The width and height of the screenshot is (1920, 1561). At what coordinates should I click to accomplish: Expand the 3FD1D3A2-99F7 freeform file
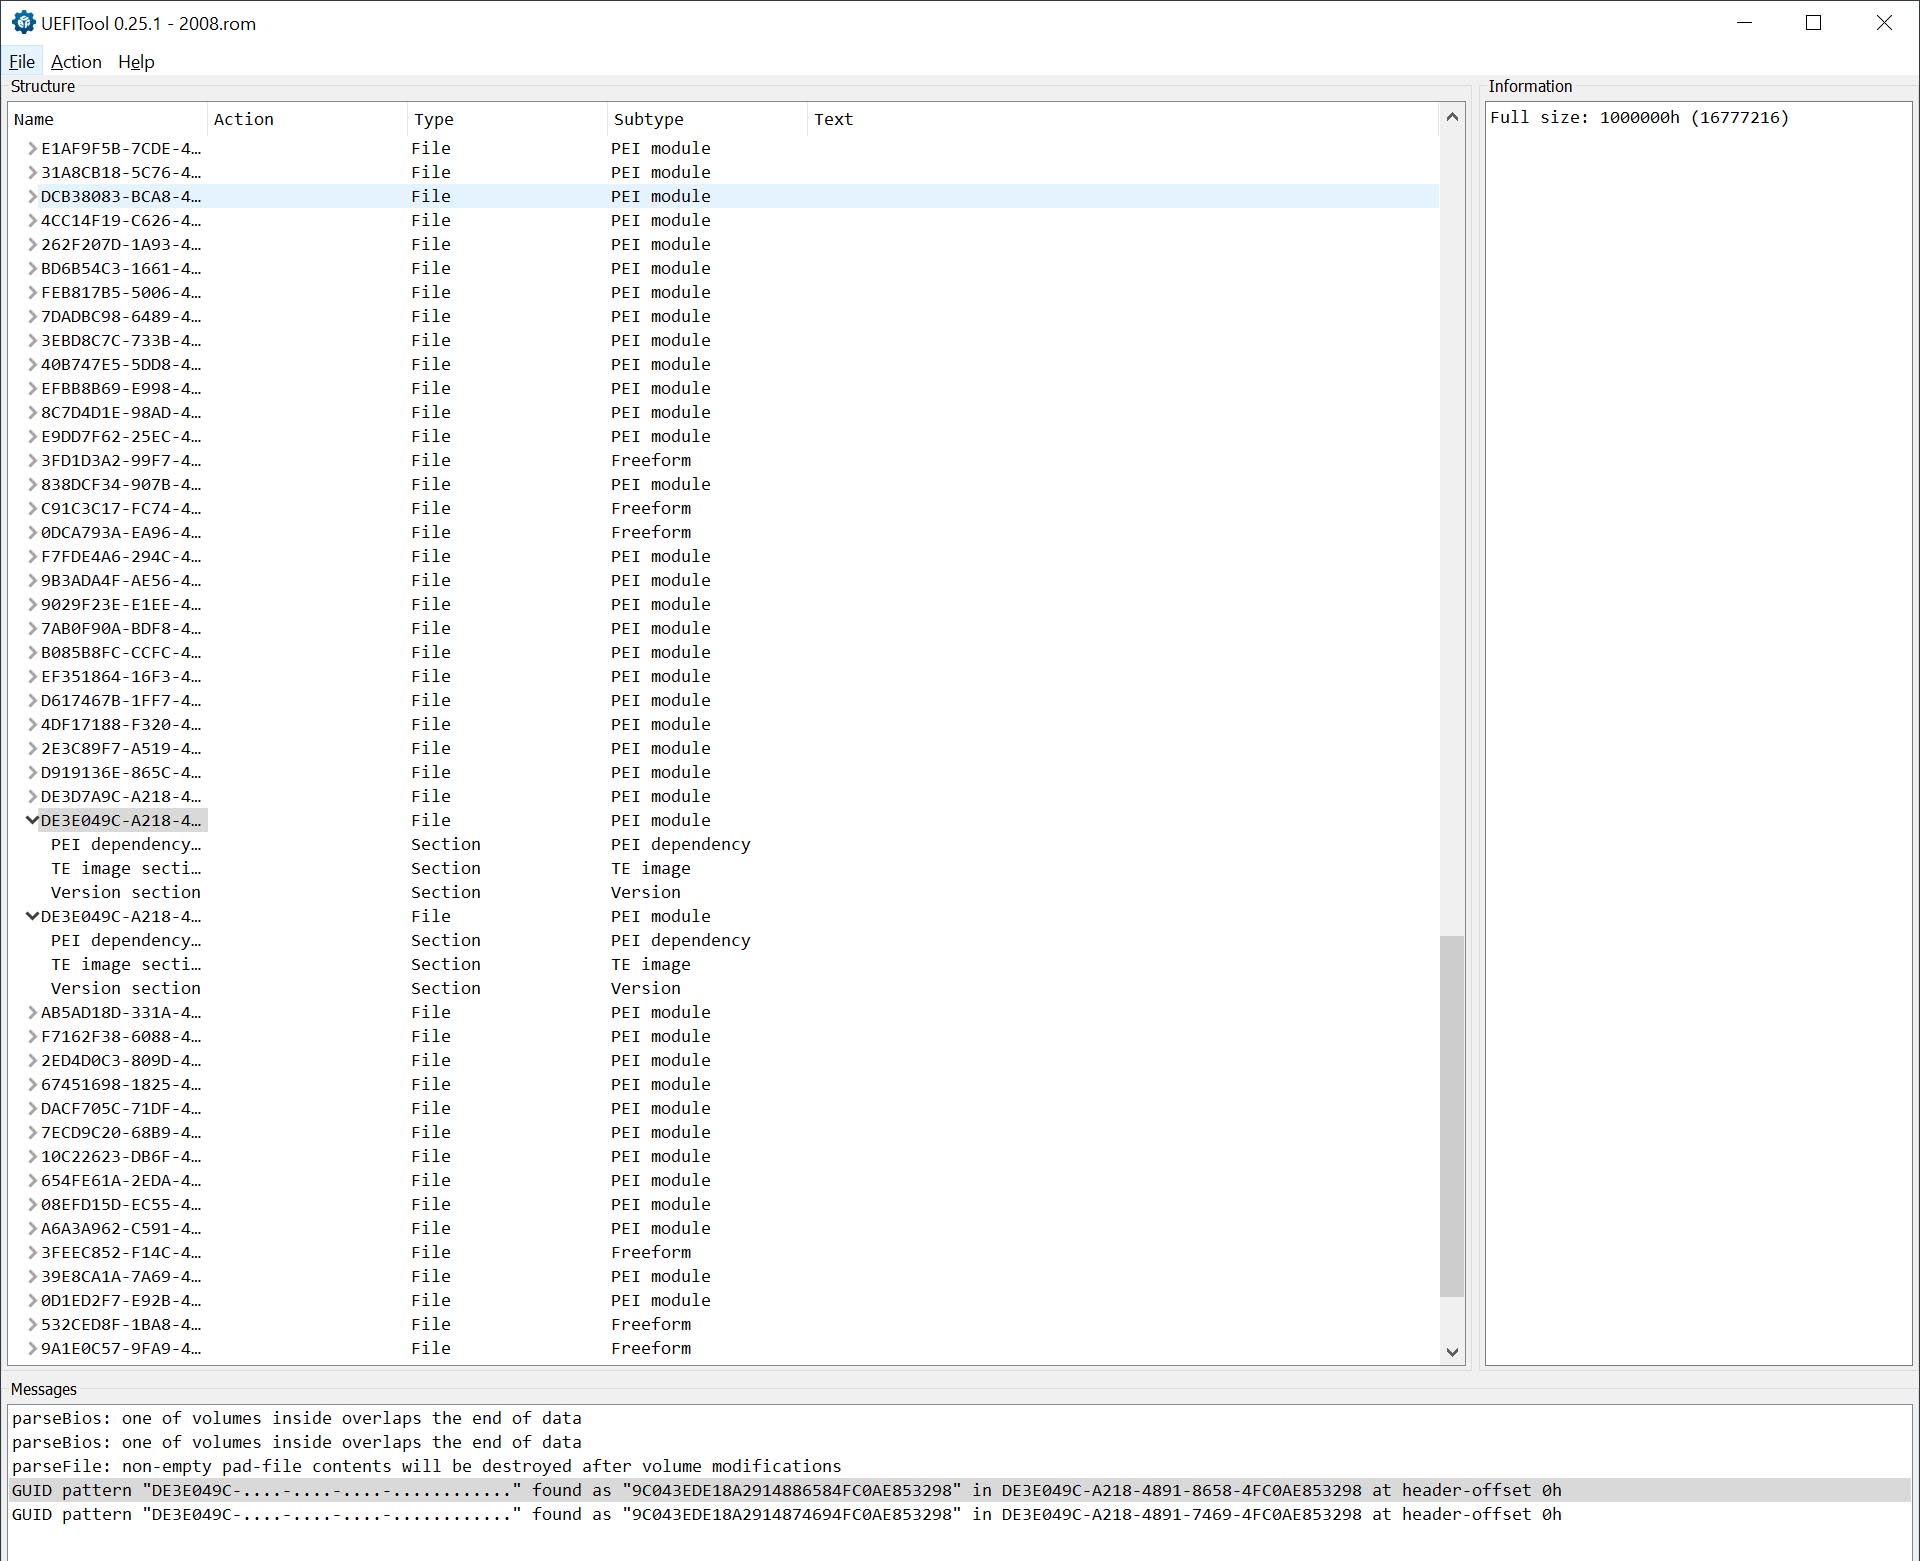tap(32, 460)
